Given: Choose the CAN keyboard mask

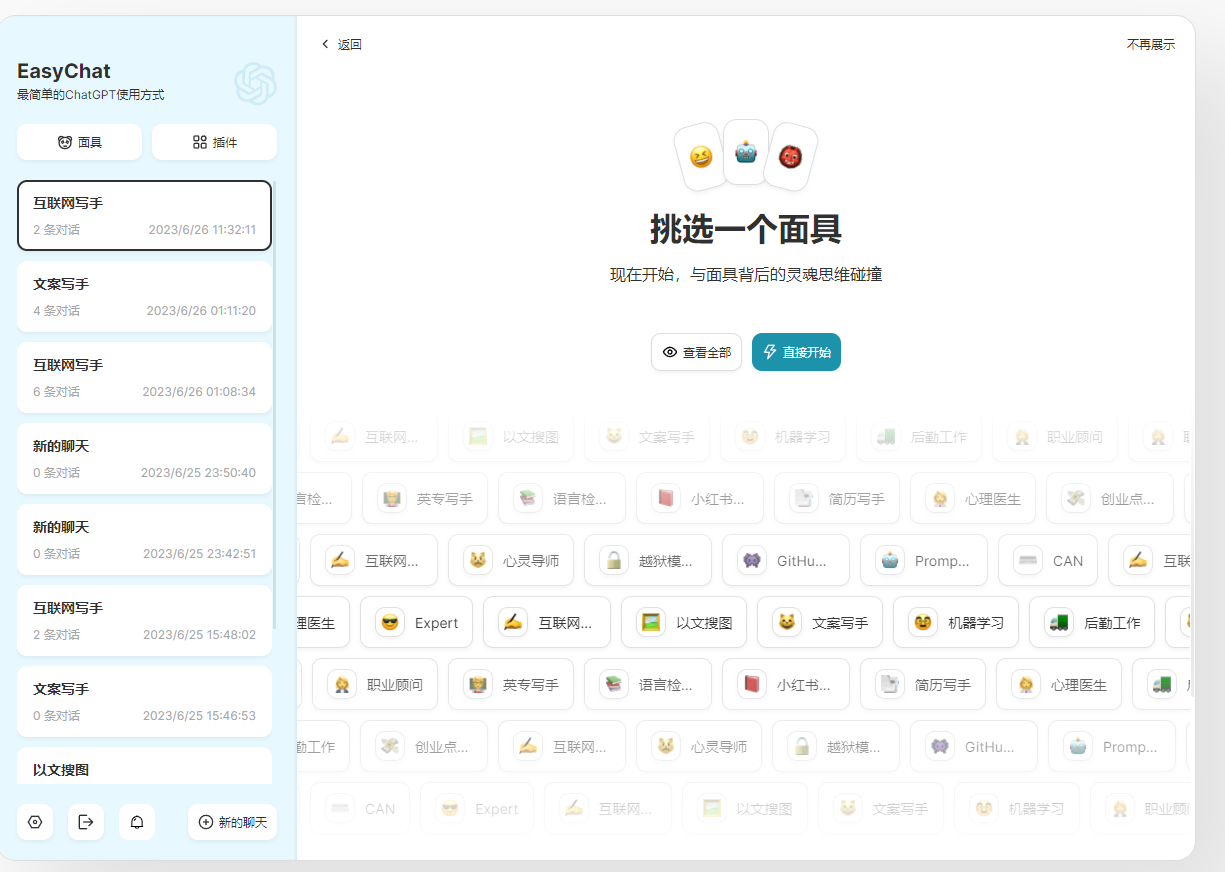Looking at the screenshot, I should 1048,560.
